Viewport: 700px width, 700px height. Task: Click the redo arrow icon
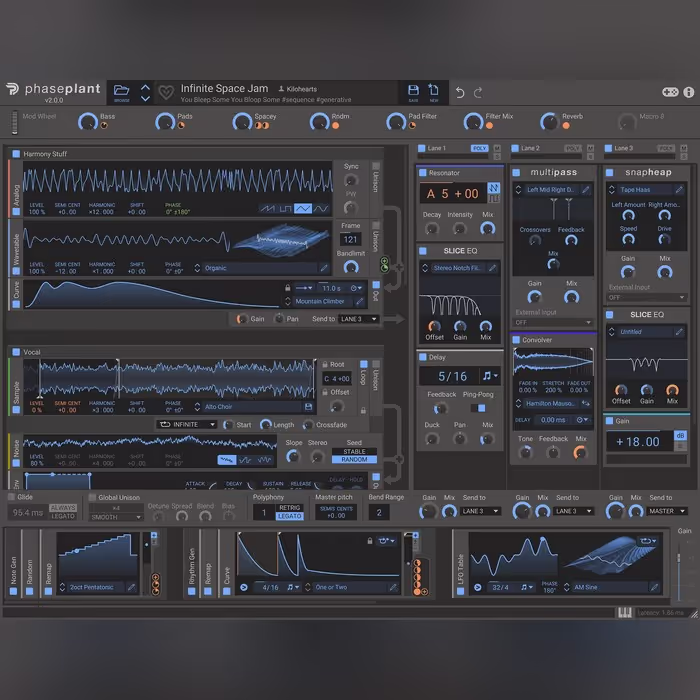(479, 92)
